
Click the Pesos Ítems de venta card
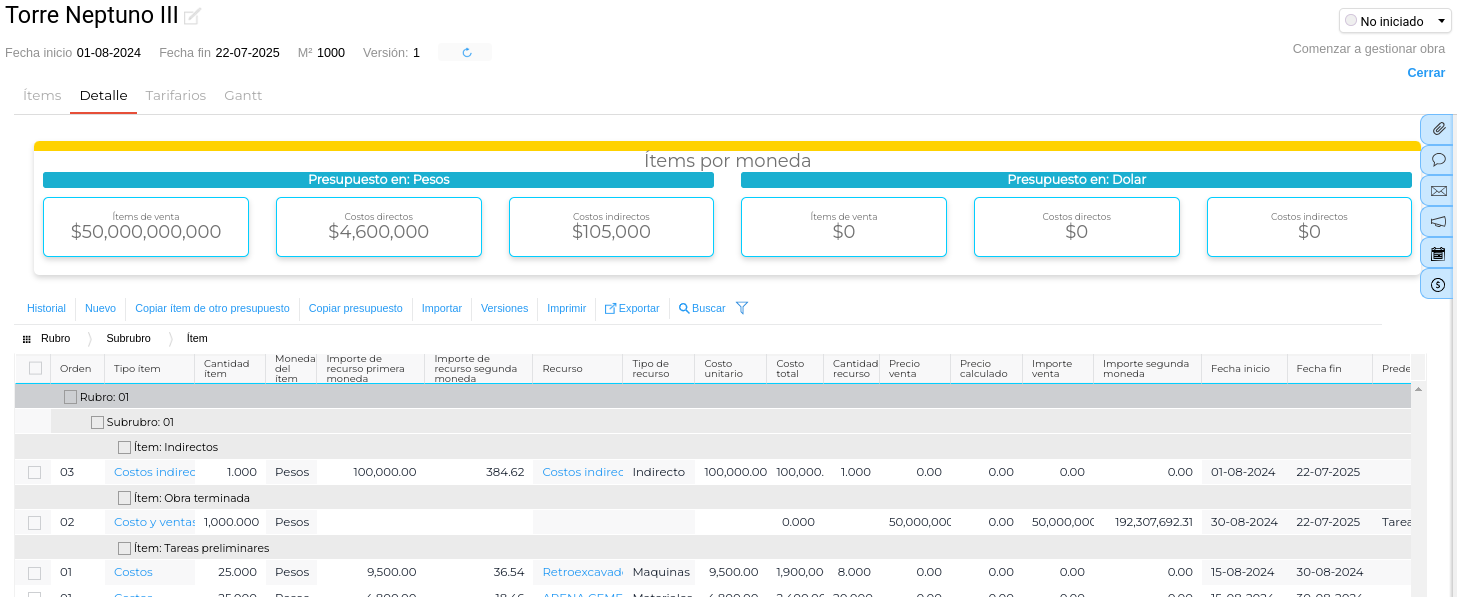click(146, 227)
